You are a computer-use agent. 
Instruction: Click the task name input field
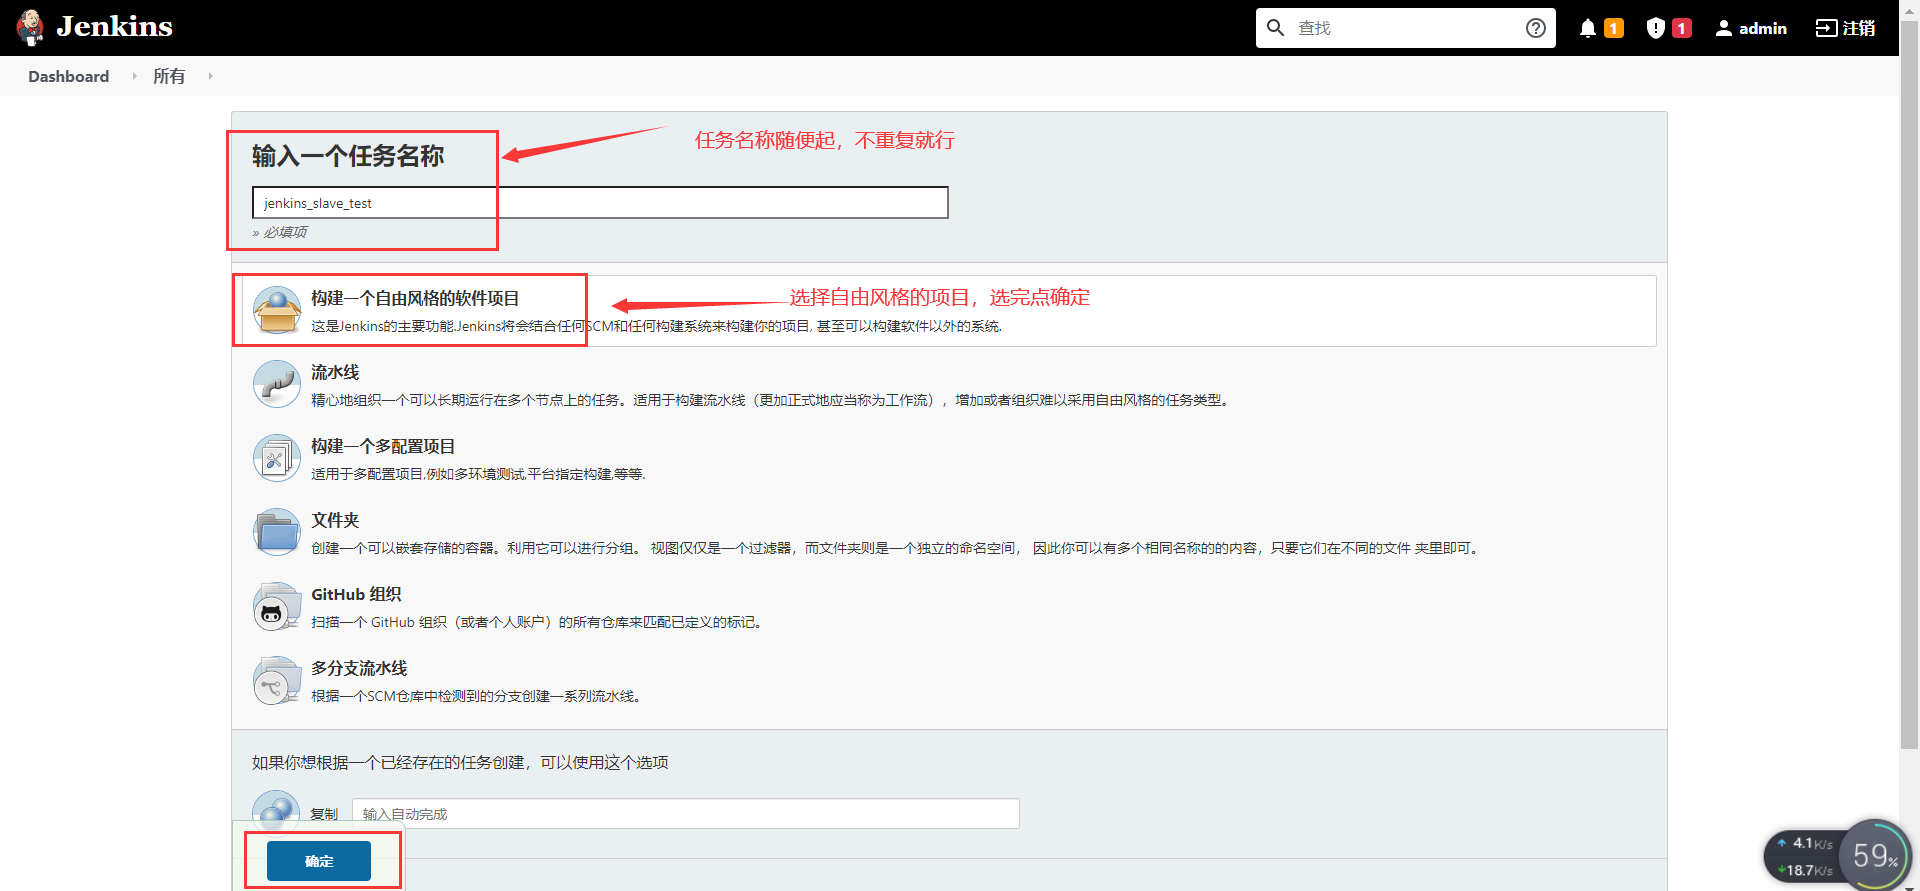point(600,203)
